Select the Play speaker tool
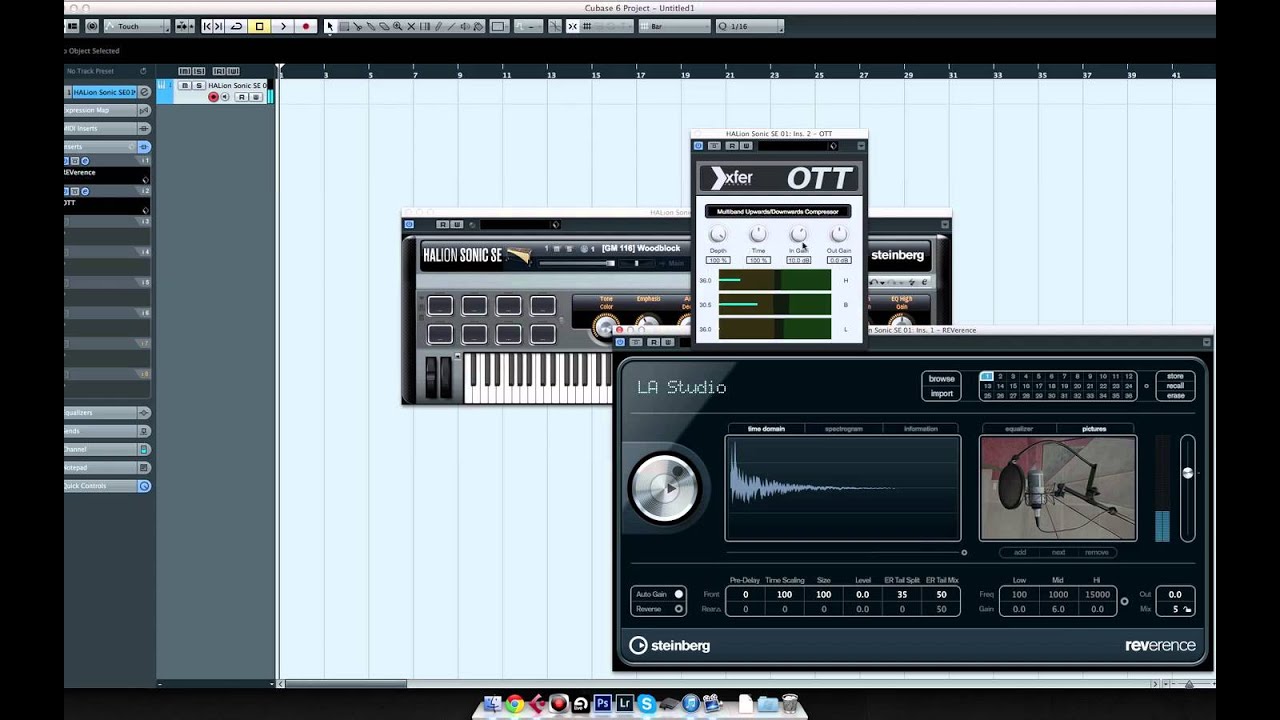The width and height of the screenshot is (1280, 720). tap(465, 26)
